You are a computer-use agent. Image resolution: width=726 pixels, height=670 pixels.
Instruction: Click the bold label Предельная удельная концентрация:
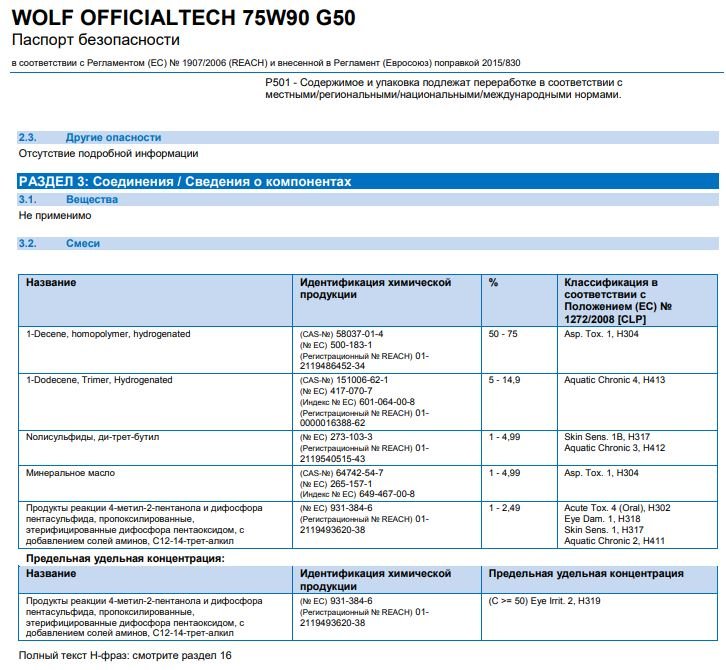point(125,559)
